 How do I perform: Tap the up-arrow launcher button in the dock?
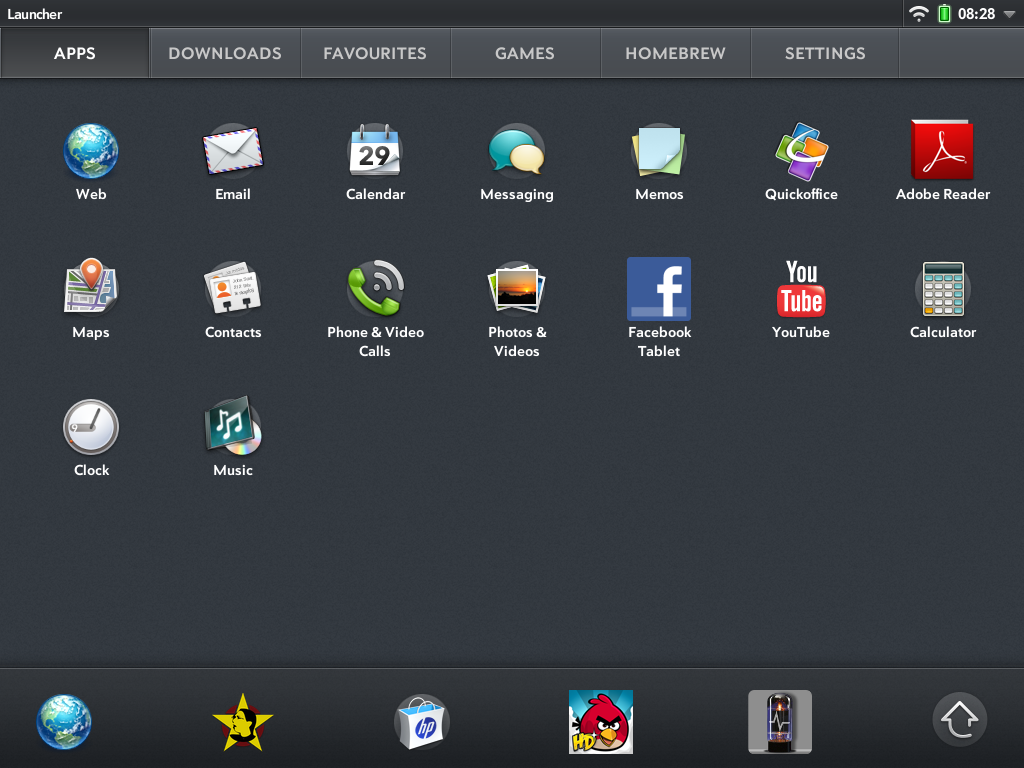point(959,720)
